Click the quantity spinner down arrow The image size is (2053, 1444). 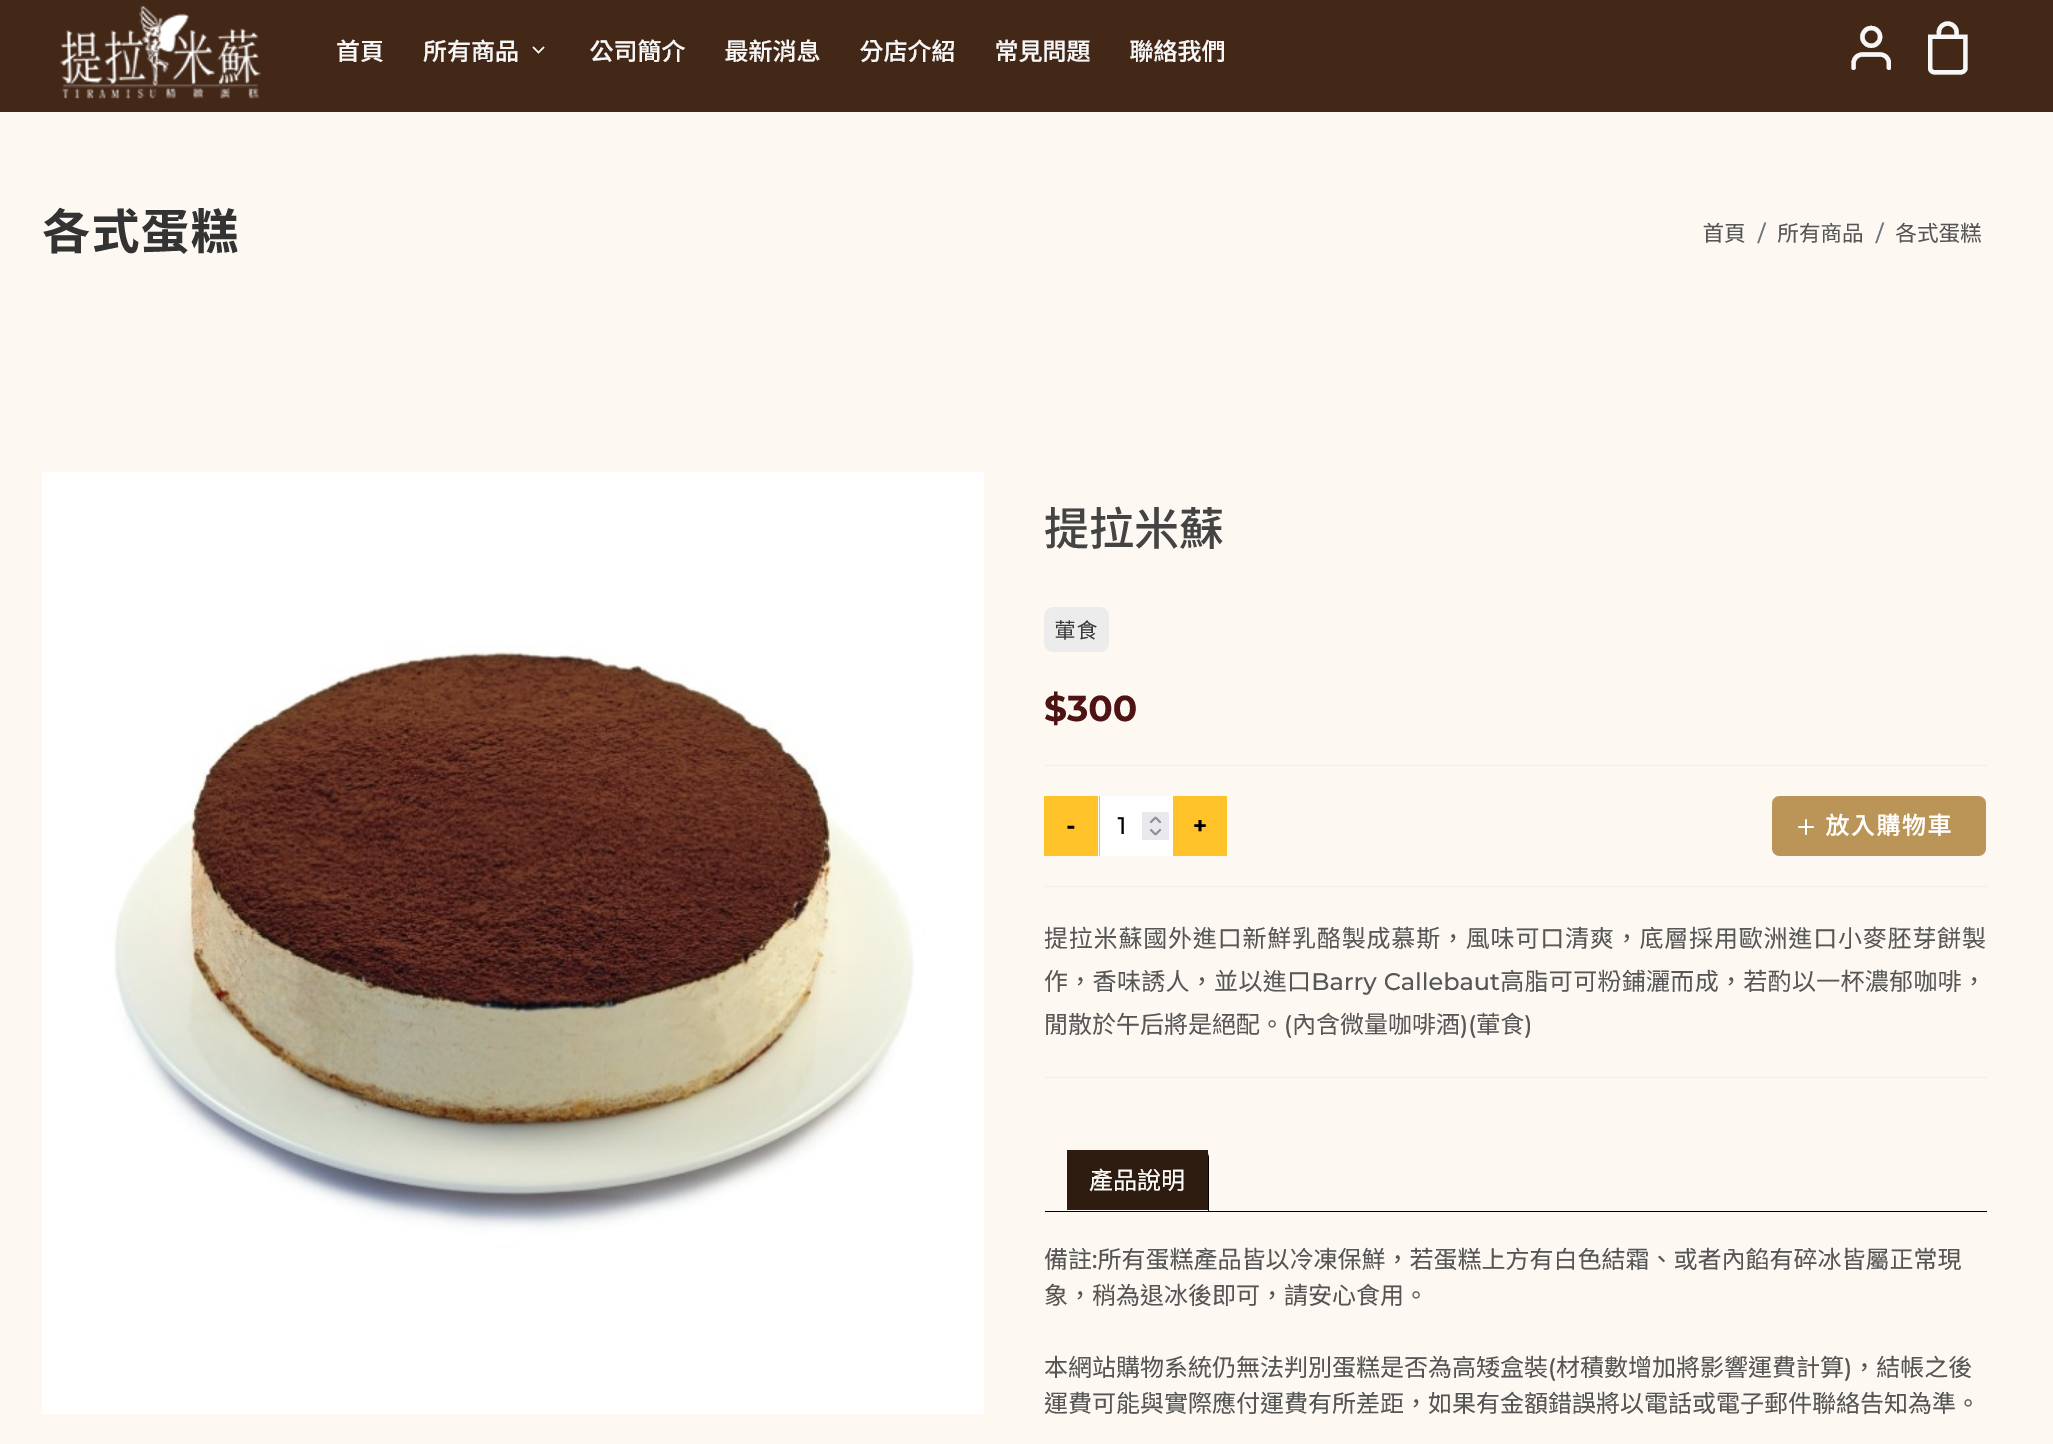tap(1156, 833)
